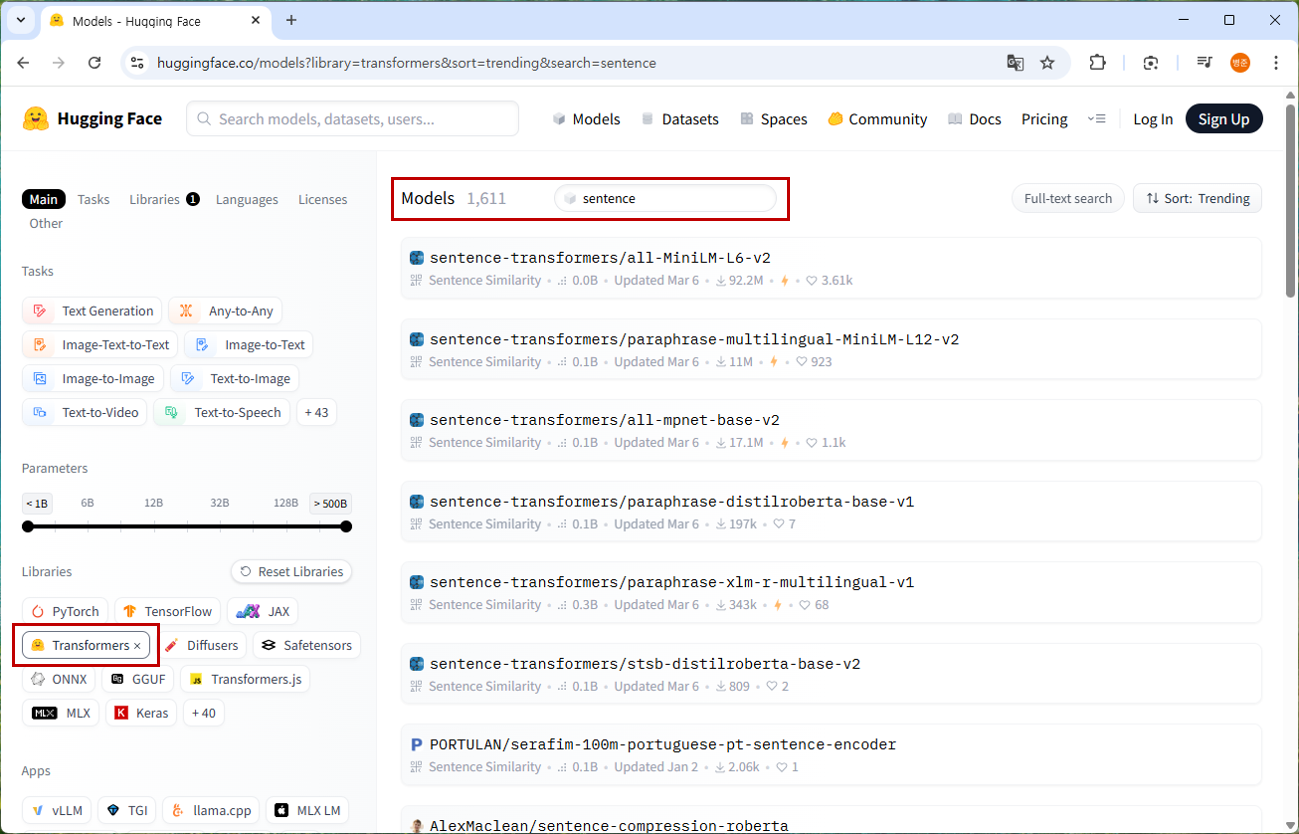
Task: Filter by GGUF library
Action: click(139, 679)
